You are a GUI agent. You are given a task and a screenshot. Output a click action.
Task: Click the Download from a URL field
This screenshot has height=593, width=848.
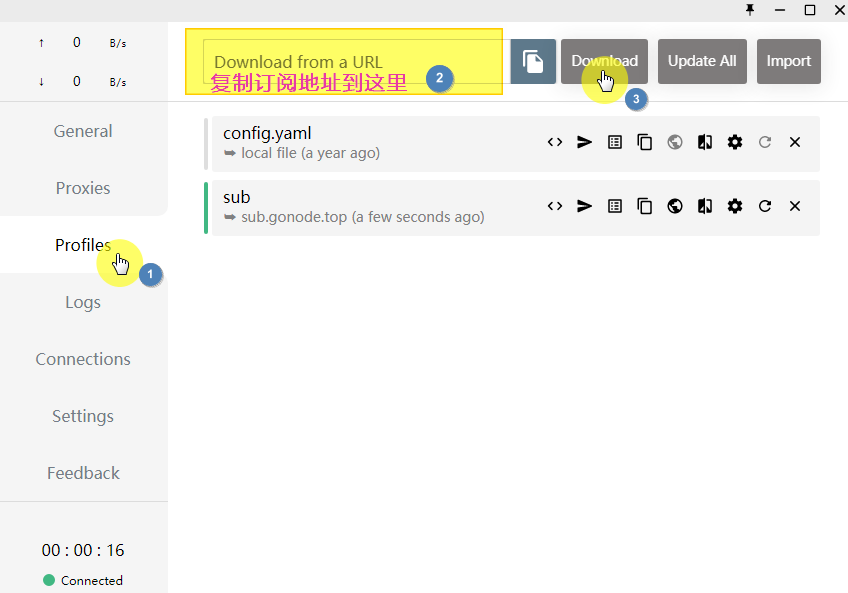pos(350,62)
